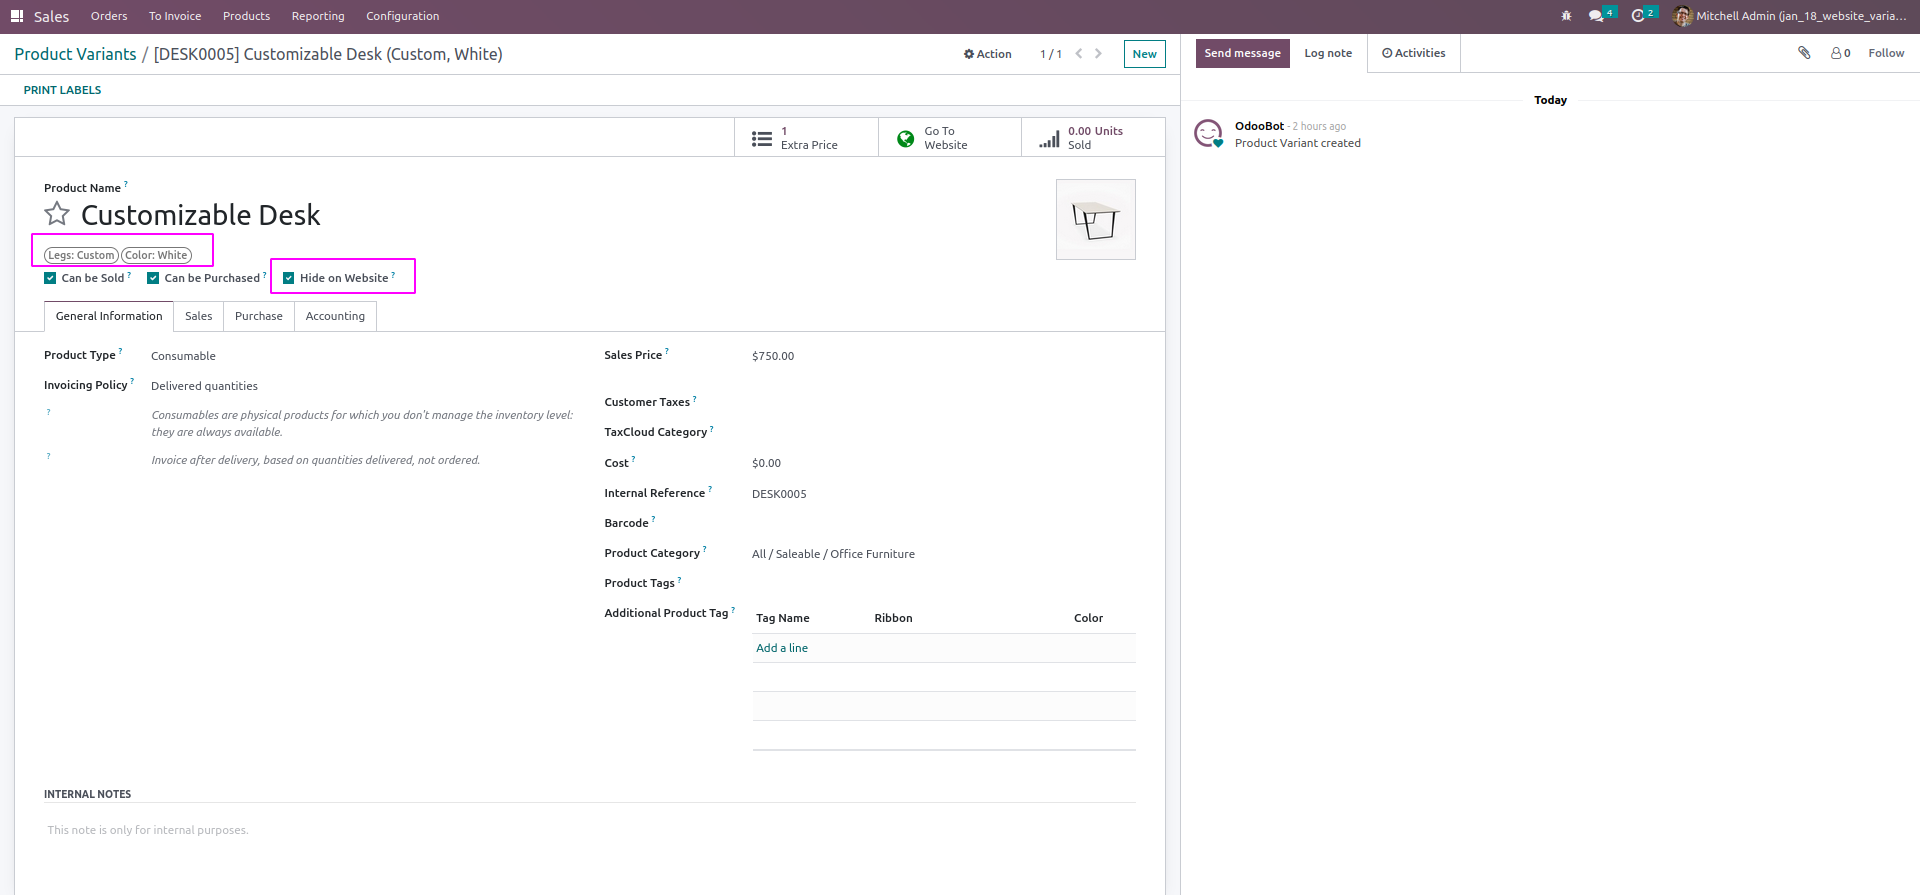This screenshot has width=1920, height=895.
Task: Switch to the General Information tab
Action: (x=109, y=316)
